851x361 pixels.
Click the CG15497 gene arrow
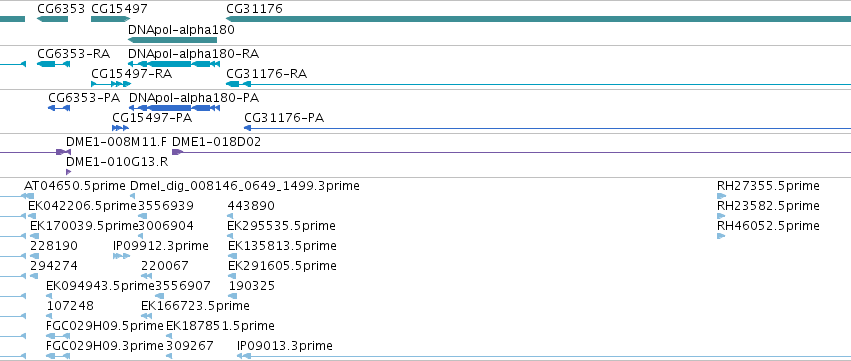pyautogui.click(x=111, y=20)
